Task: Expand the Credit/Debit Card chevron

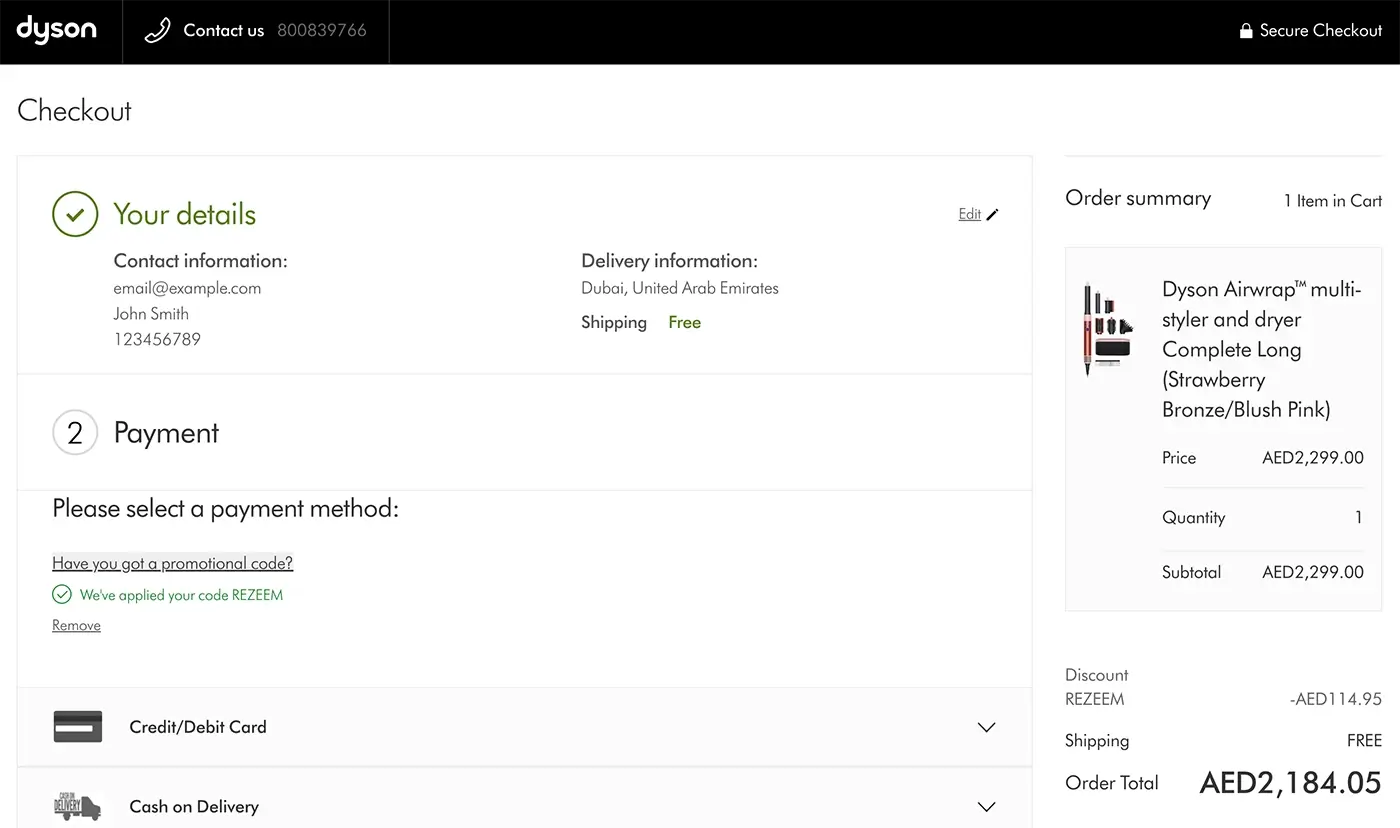Action: tap(987, 727)
